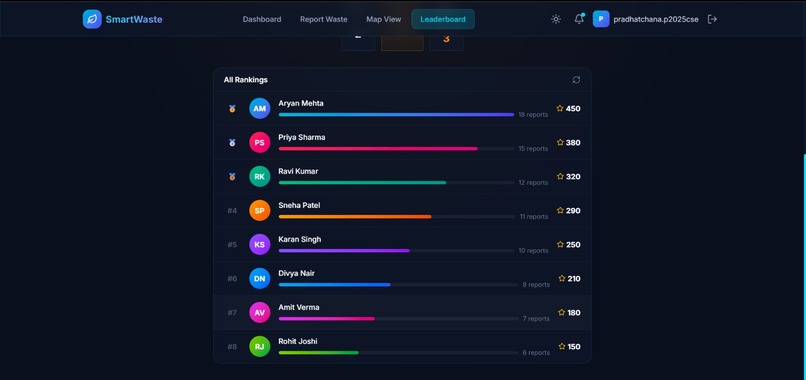Screen dimensions: 806x380
Task: Click the blue P user avatar
Action: click(x=601, y=19)
